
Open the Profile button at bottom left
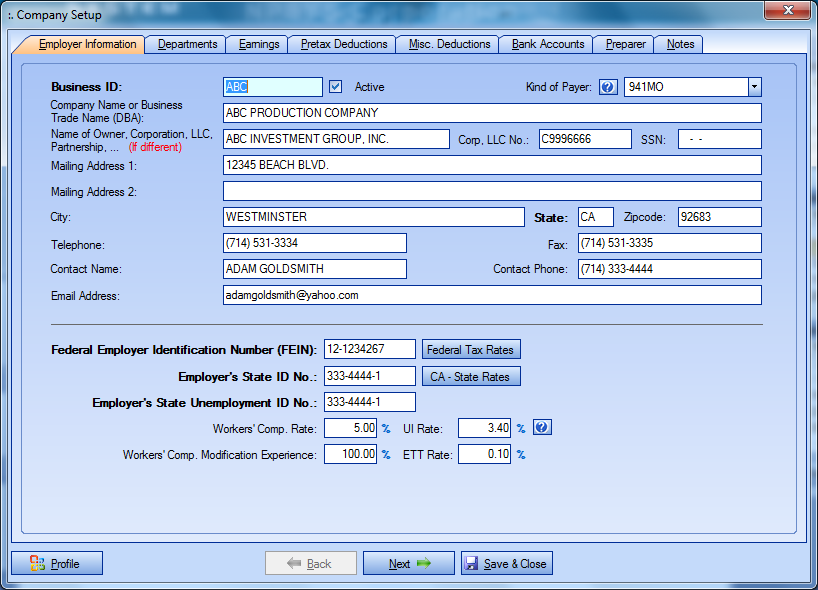(x=57, y=564)
